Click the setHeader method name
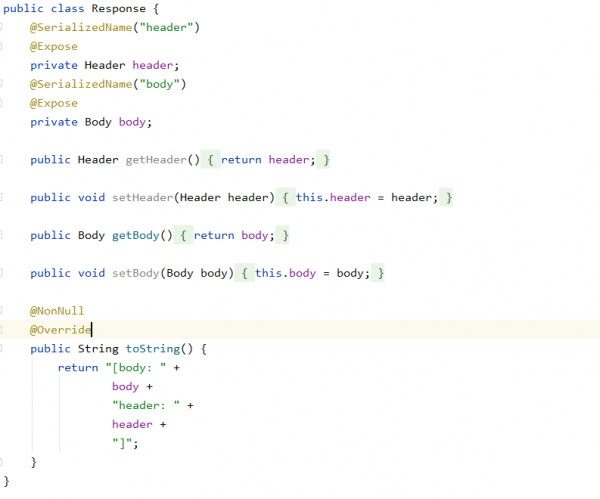Viewport: 600px width, 499px height. [142, 197]
